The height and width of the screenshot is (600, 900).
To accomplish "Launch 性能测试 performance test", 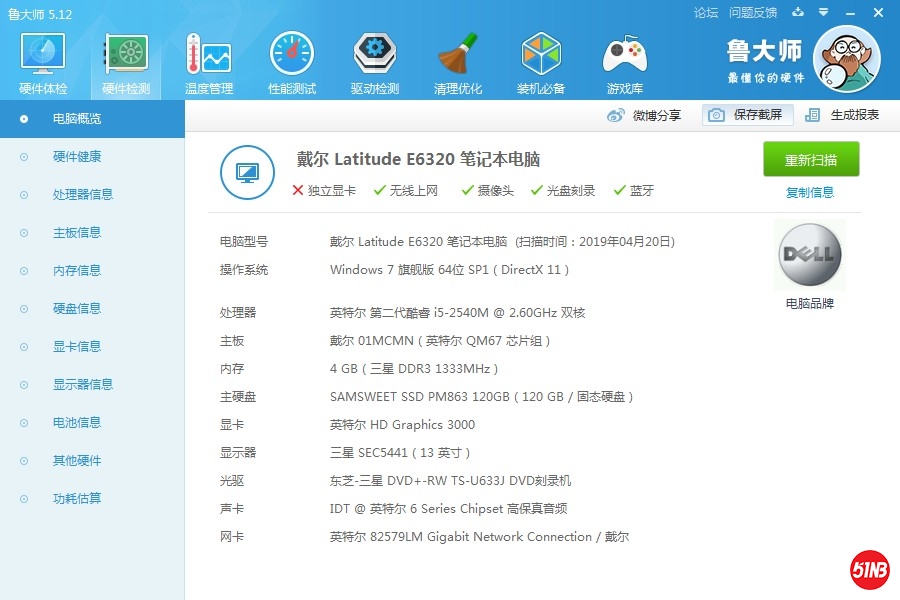I will (x=291, y=60).
